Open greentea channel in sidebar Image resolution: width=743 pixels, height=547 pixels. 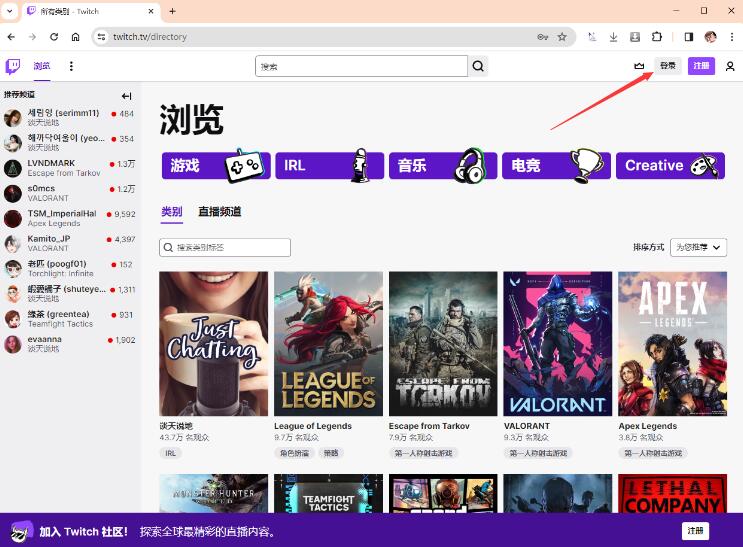[x=69, y=319]
